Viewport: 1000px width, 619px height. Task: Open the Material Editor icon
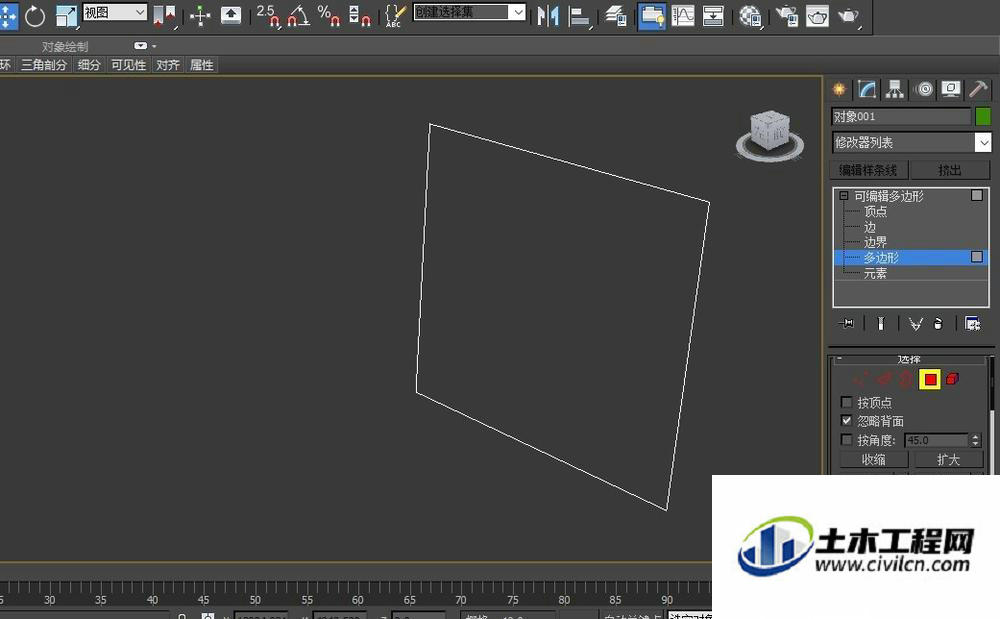pyautogui.click(x=751, y=16)
